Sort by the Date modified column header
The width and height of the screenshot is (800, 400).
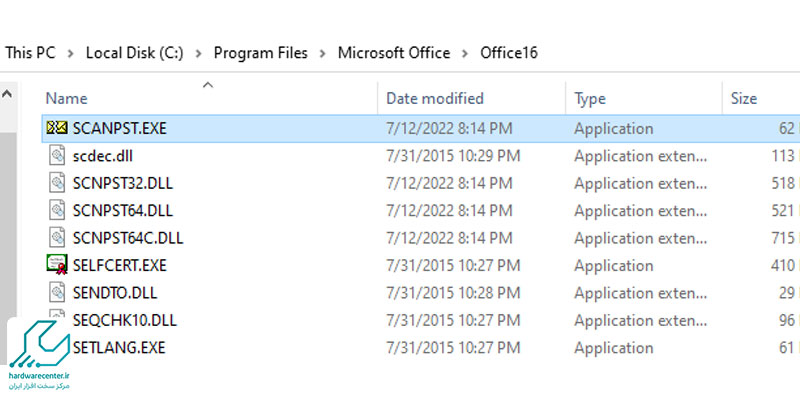point(435,98)
